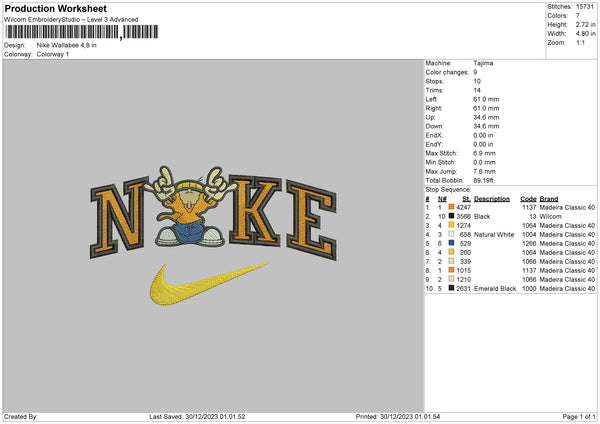This screenshot has height=424, width=600.
Task: Select the 'Brand' column header
Action: pos(549,199)
